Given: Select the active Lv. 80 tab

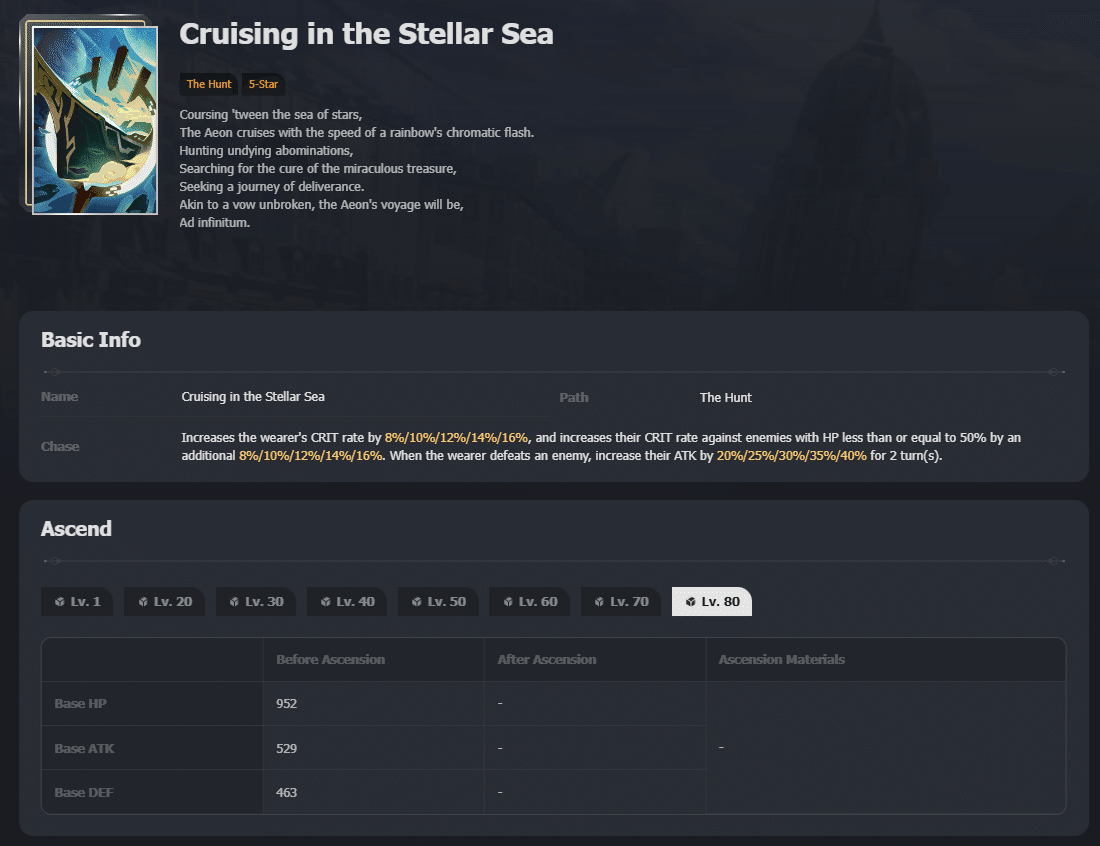Looking at the screenshot, I should point(712,602).
